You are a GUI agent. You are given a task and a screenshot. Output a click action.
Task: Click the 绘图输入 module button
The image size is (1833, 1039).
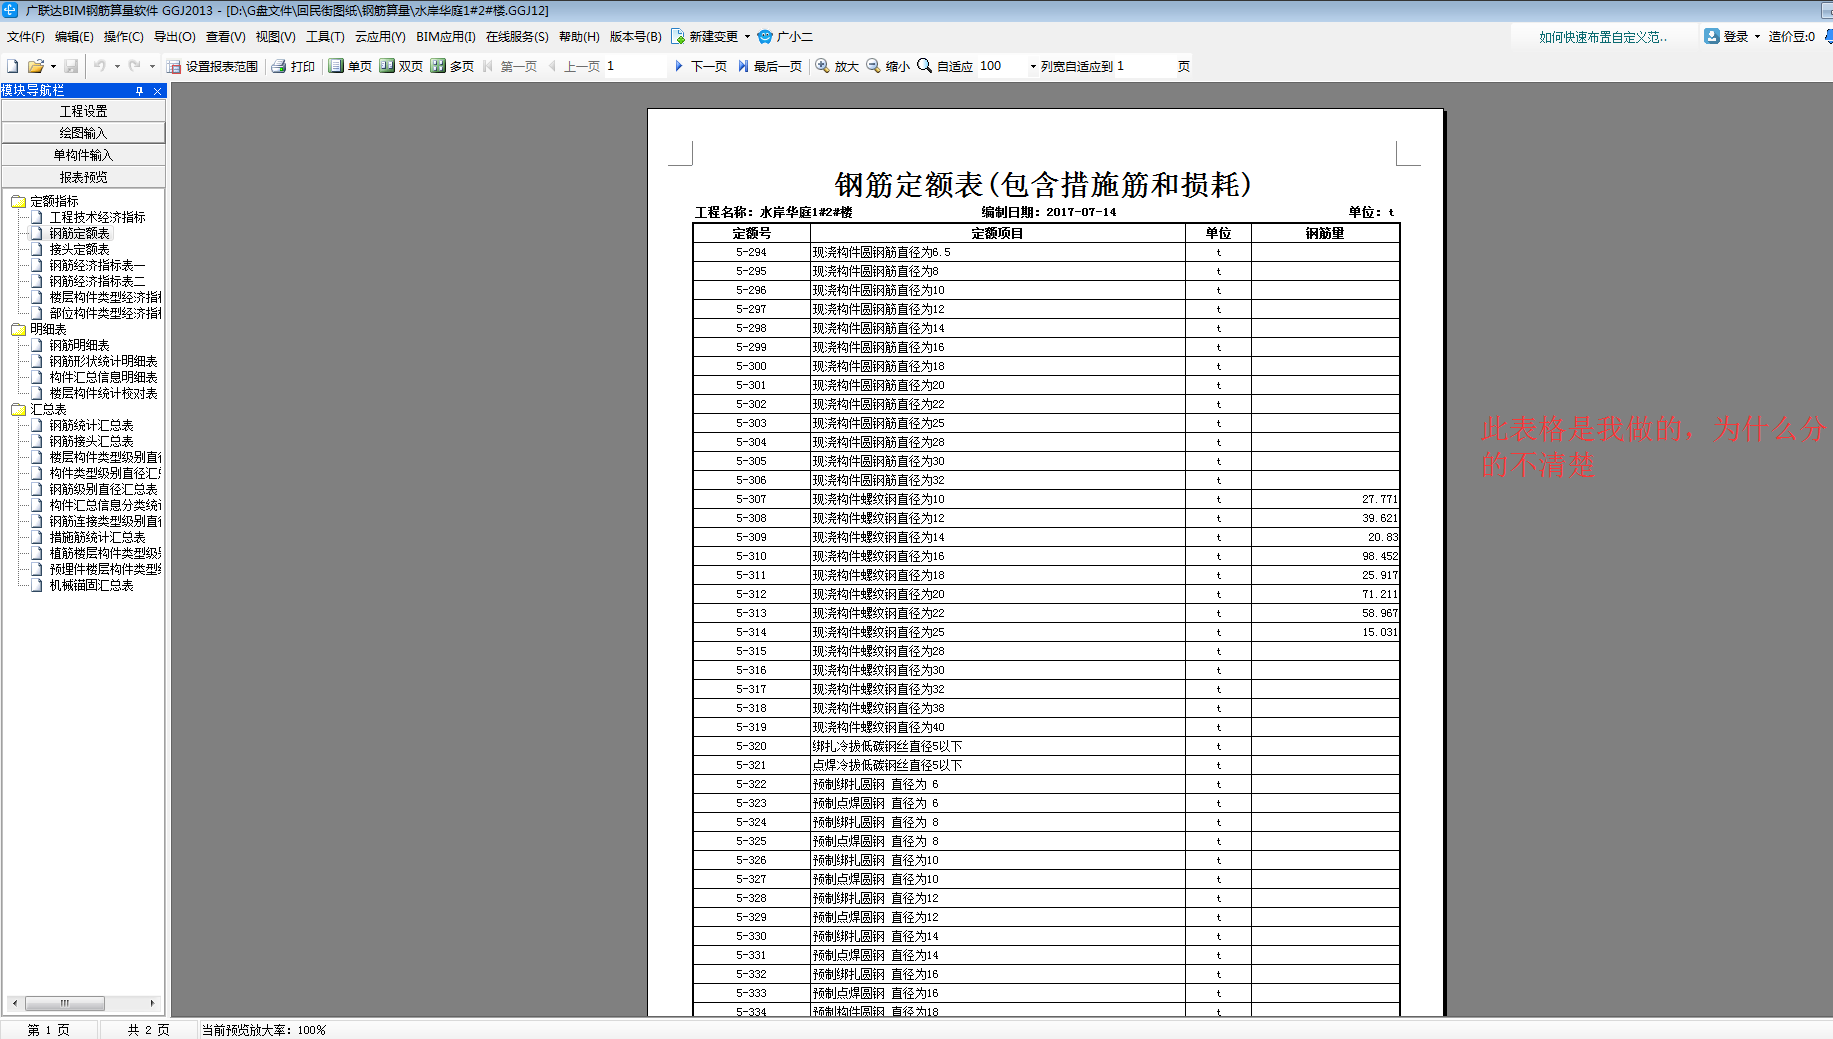pos(83,133)
